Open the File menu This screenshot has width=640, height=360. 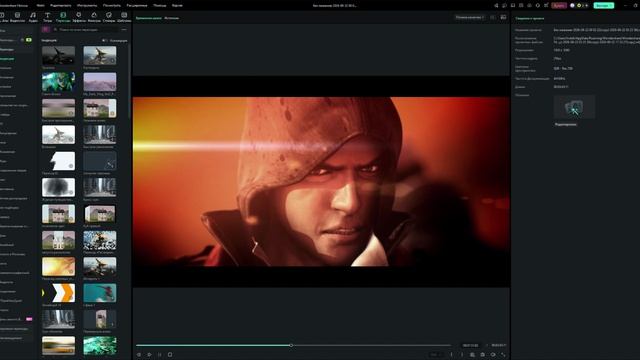pyautogui.click(x=40, y=6)
